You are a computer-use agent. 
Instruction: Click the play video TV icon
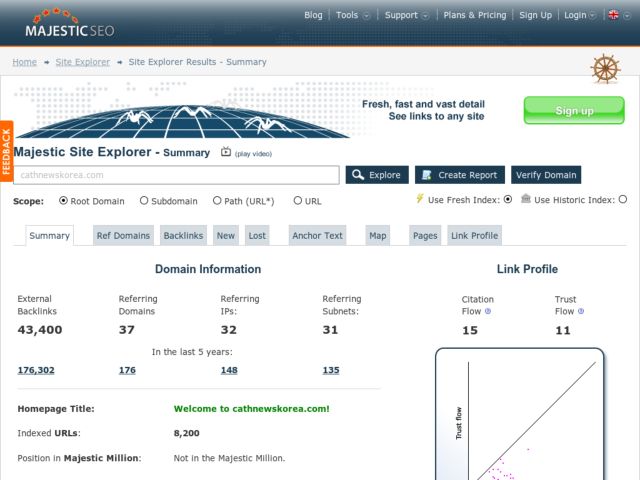pos(226,152)
